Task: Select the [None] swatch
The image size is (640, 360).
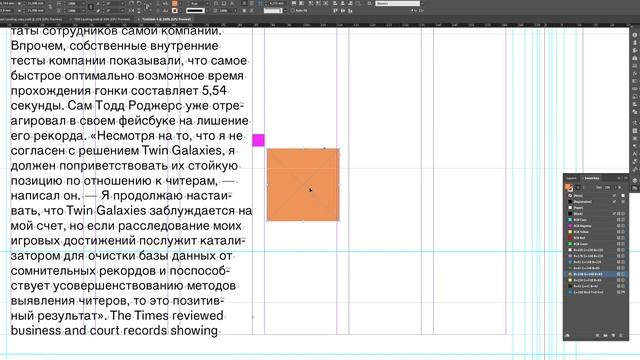Action: [x=596, y=196]
